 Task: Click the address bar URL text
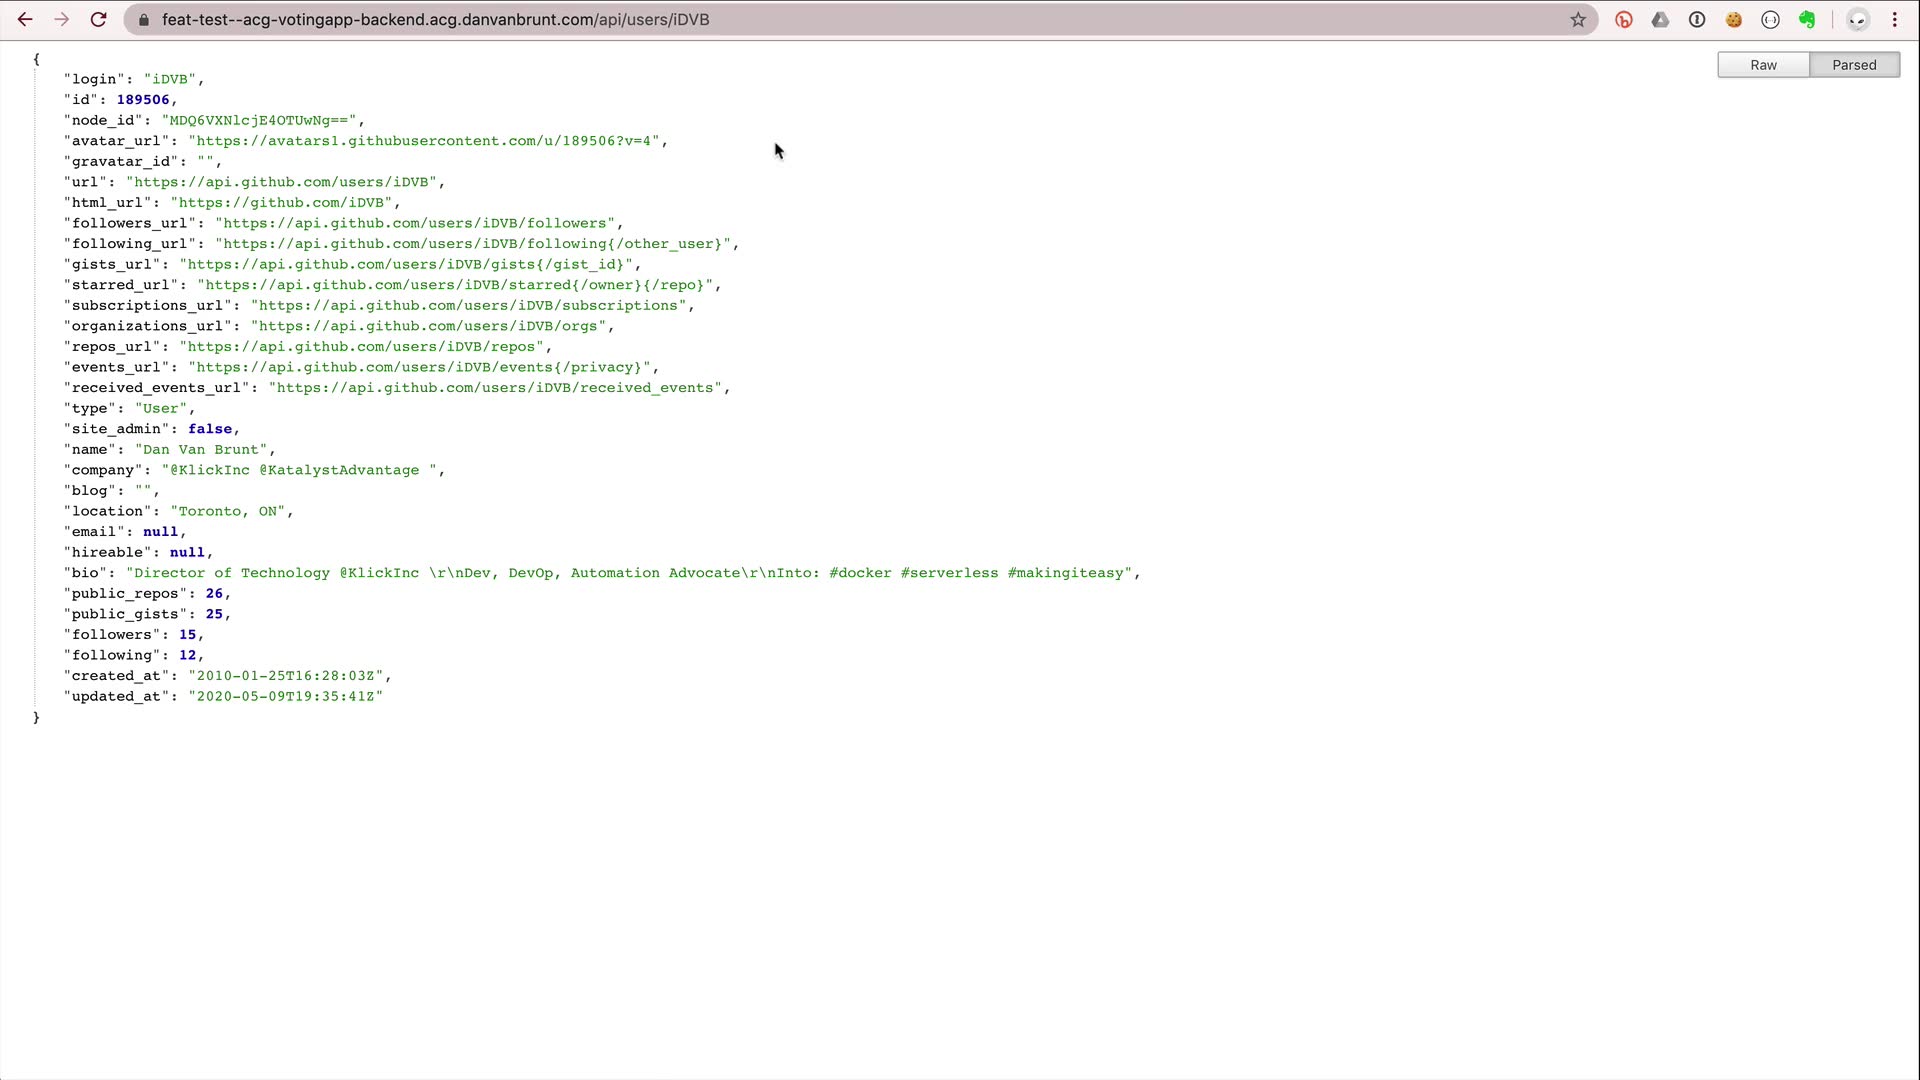[435, 19]
